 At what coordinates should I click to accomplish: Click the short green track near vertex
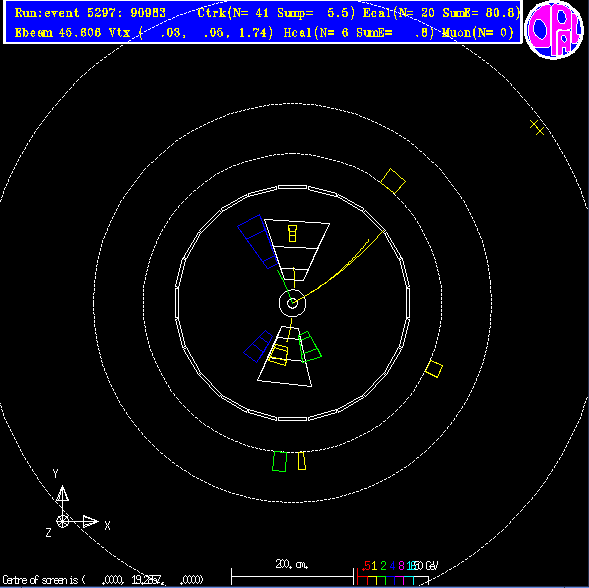284,286
